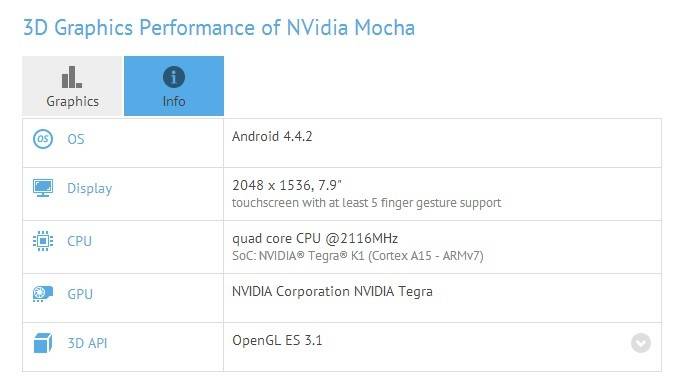This screenshot has width=686, height=380.
Task: Select the CPU label
Action: tap(79, 241)
